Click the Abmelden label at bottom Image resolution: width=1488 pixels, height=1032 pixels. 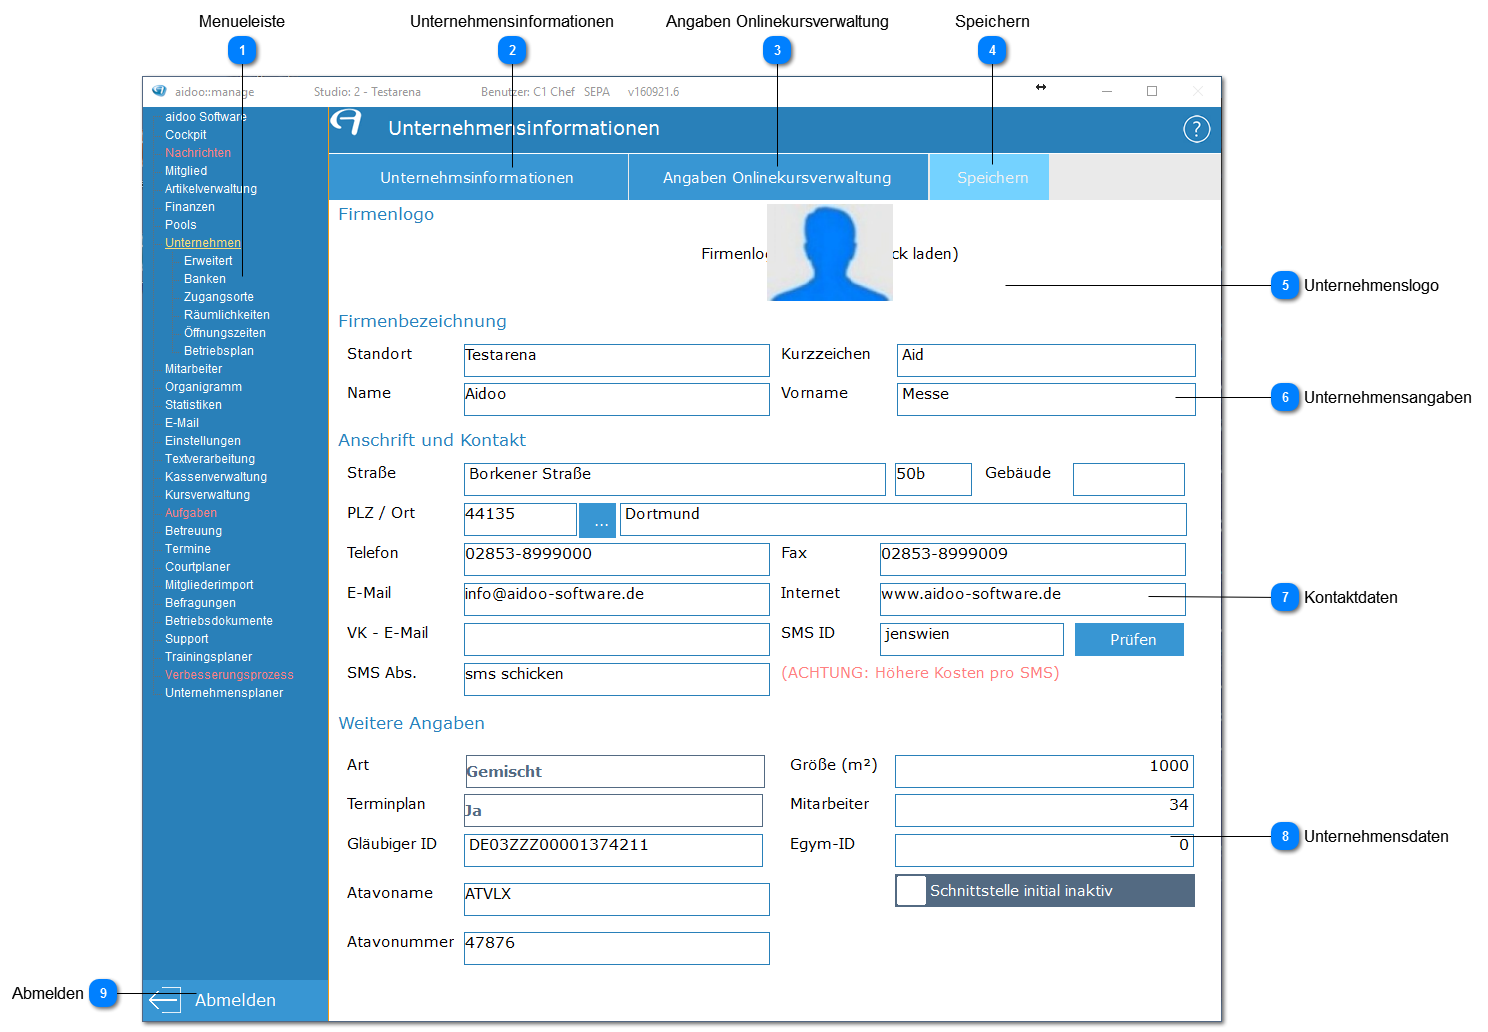click(x=235, y=1000)
